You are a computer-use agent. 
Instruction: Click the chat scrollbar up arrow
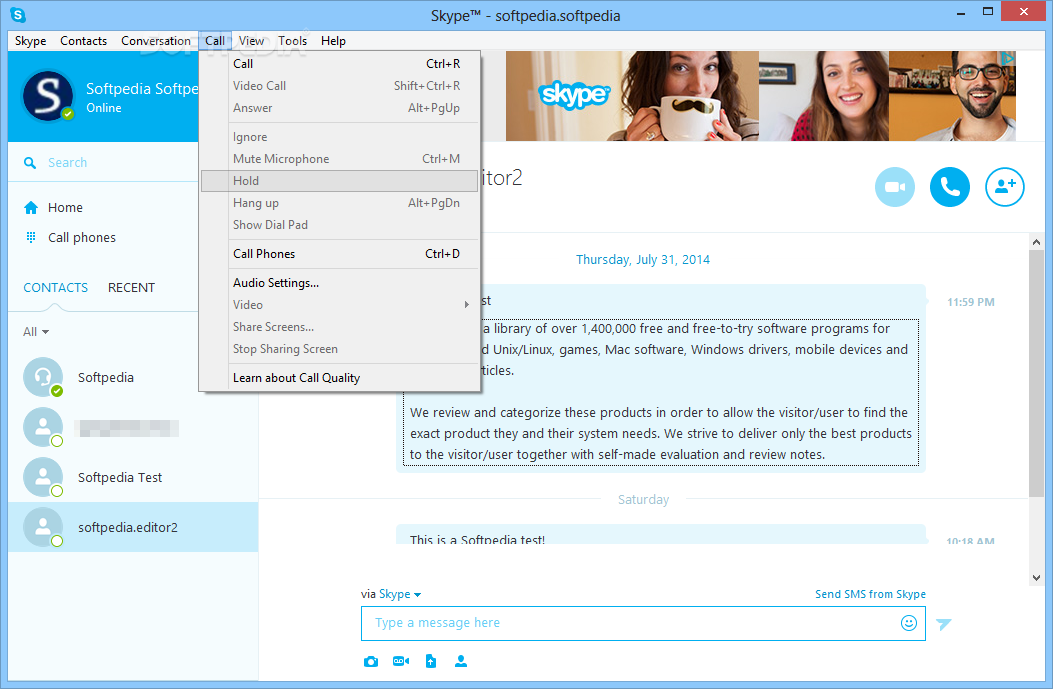(x=1036, y=242)
